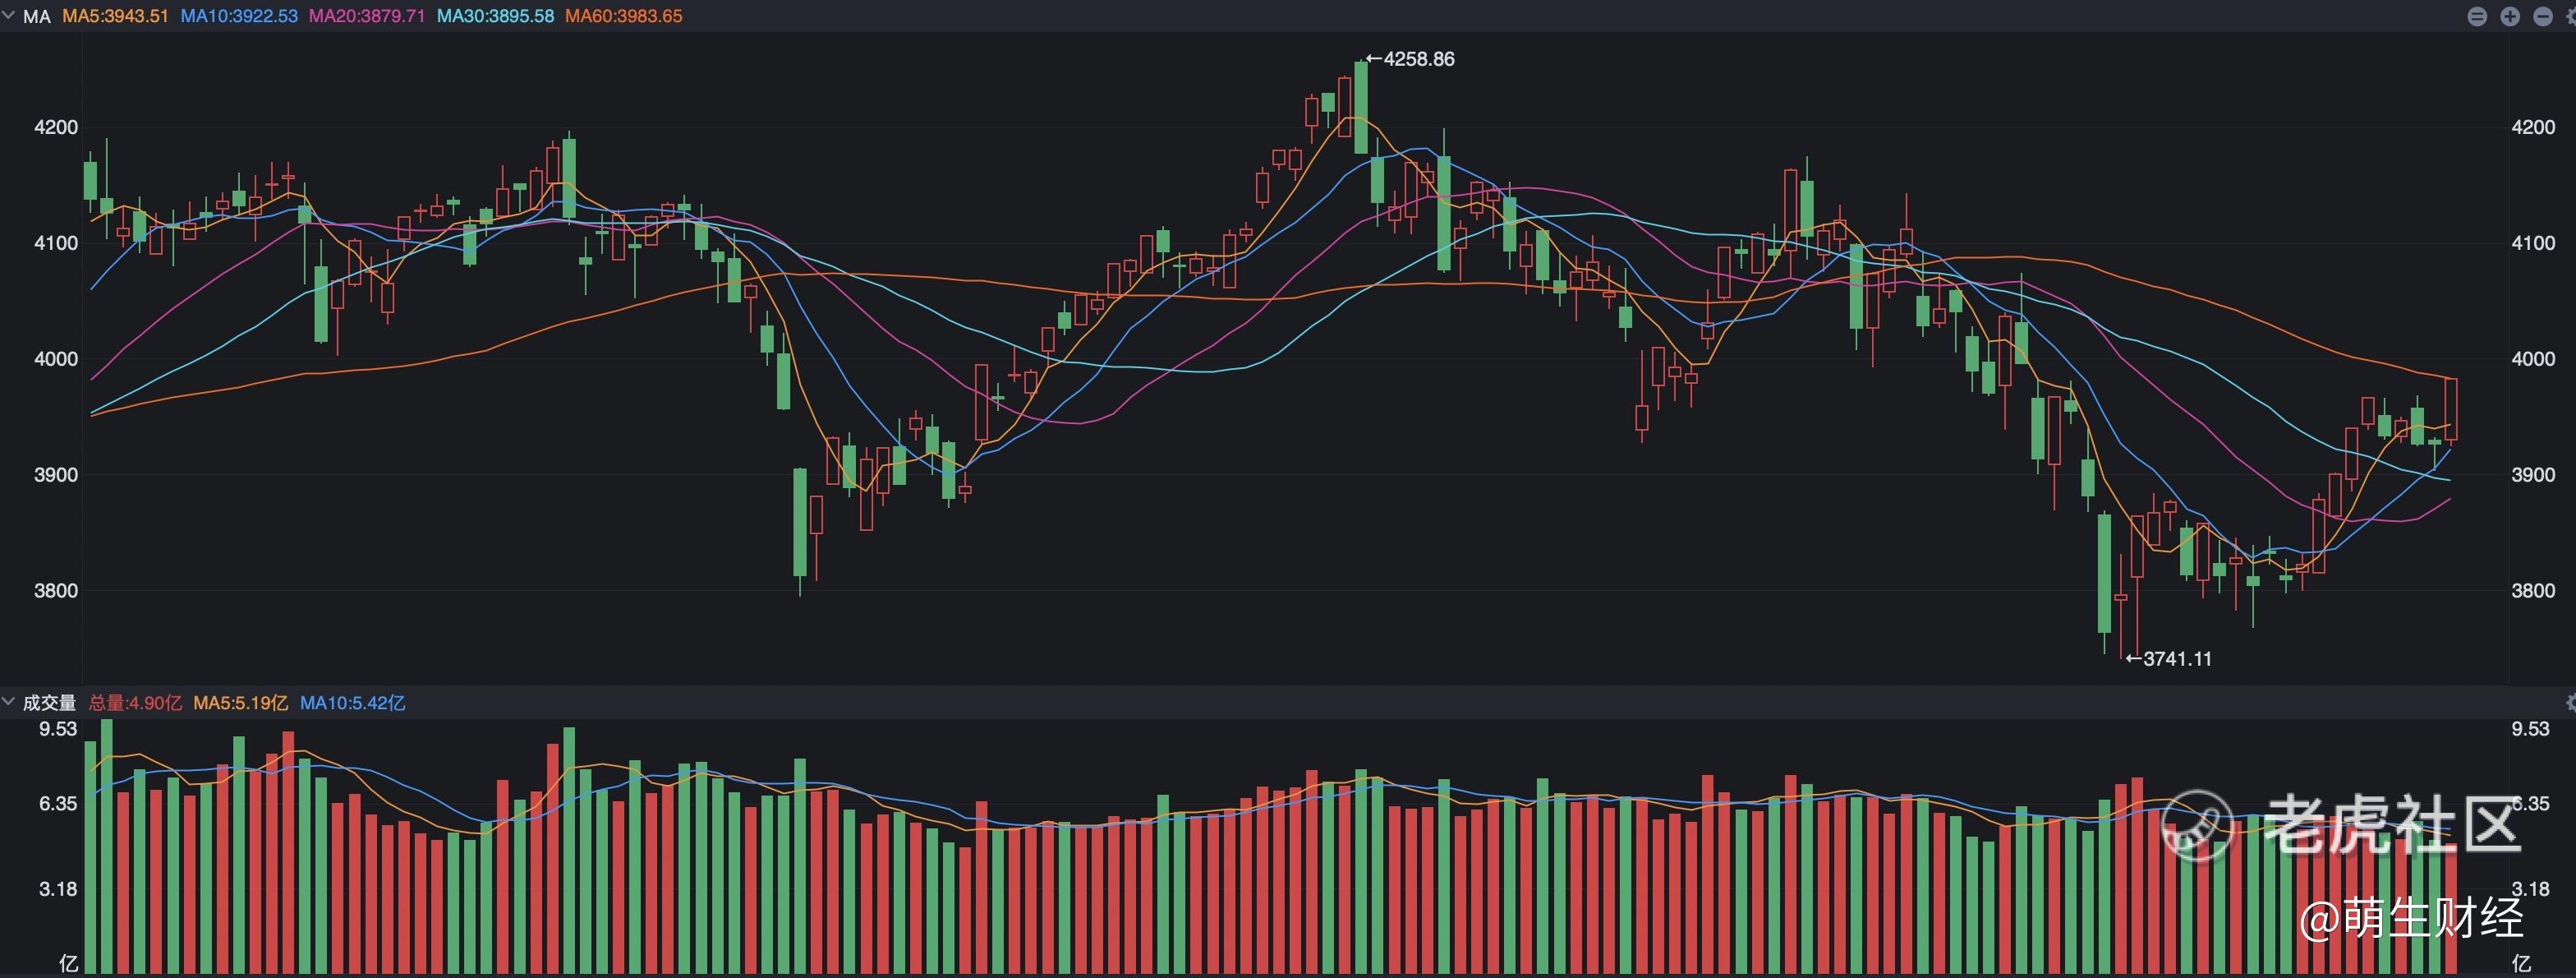
Task: Click 3.18 on the left volume axis
Action: pyautogui.click(x=58, y=890)
